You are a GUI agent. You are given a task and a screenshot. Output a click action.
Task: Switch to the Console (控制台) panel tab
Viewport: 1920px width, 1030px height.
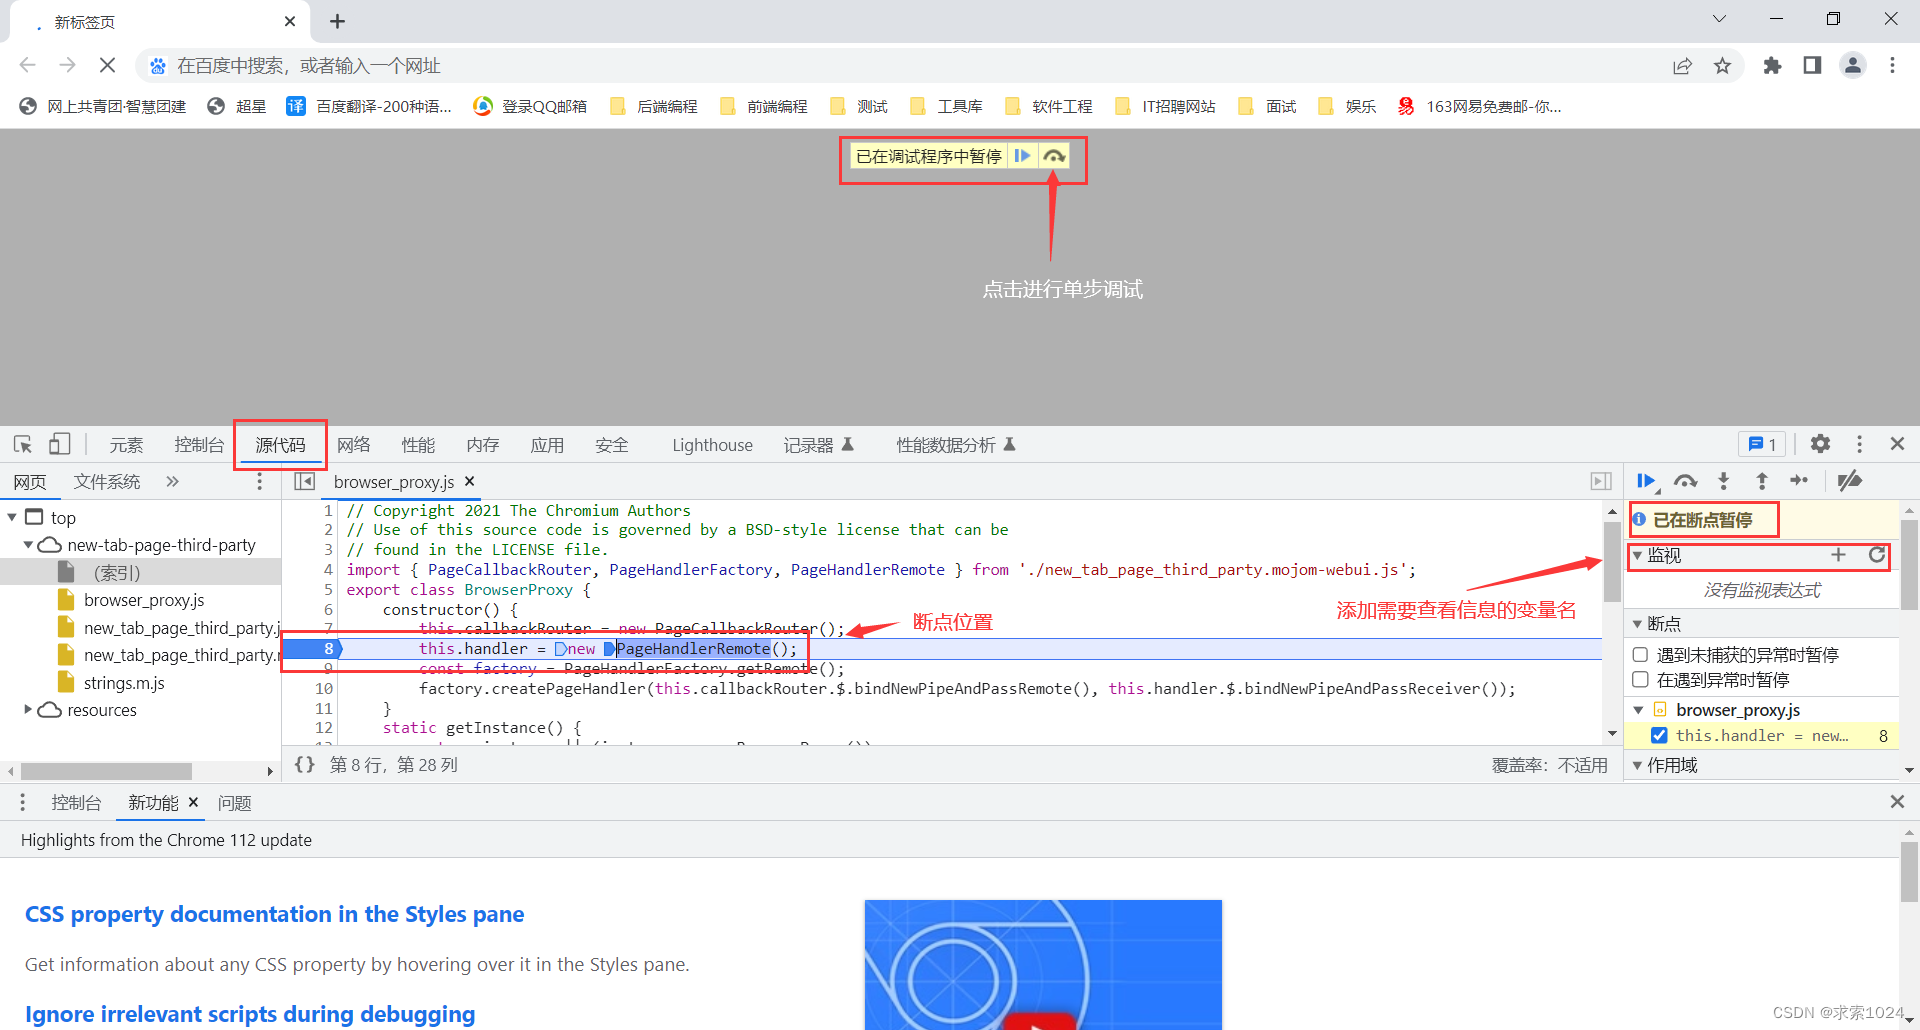pyautogui.click(x=199, y=445)
